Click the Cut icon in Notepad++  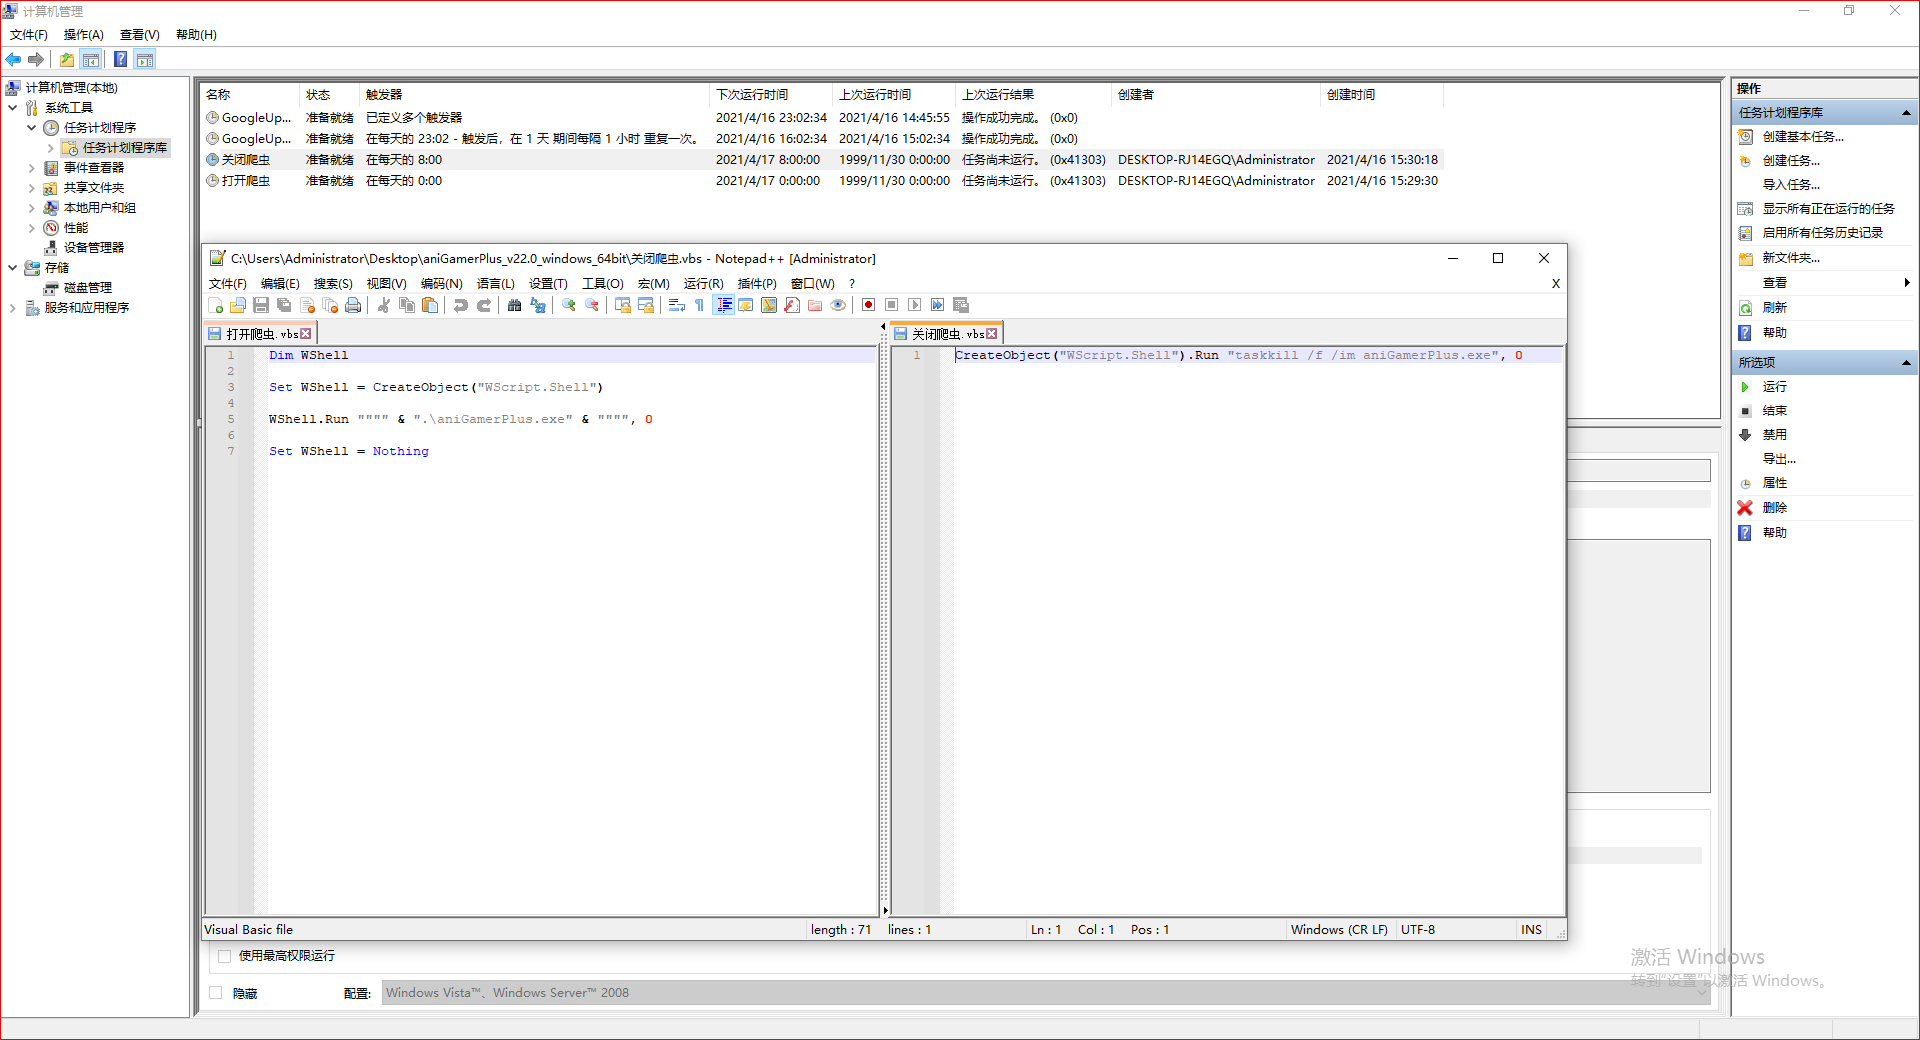coord(384,305)
